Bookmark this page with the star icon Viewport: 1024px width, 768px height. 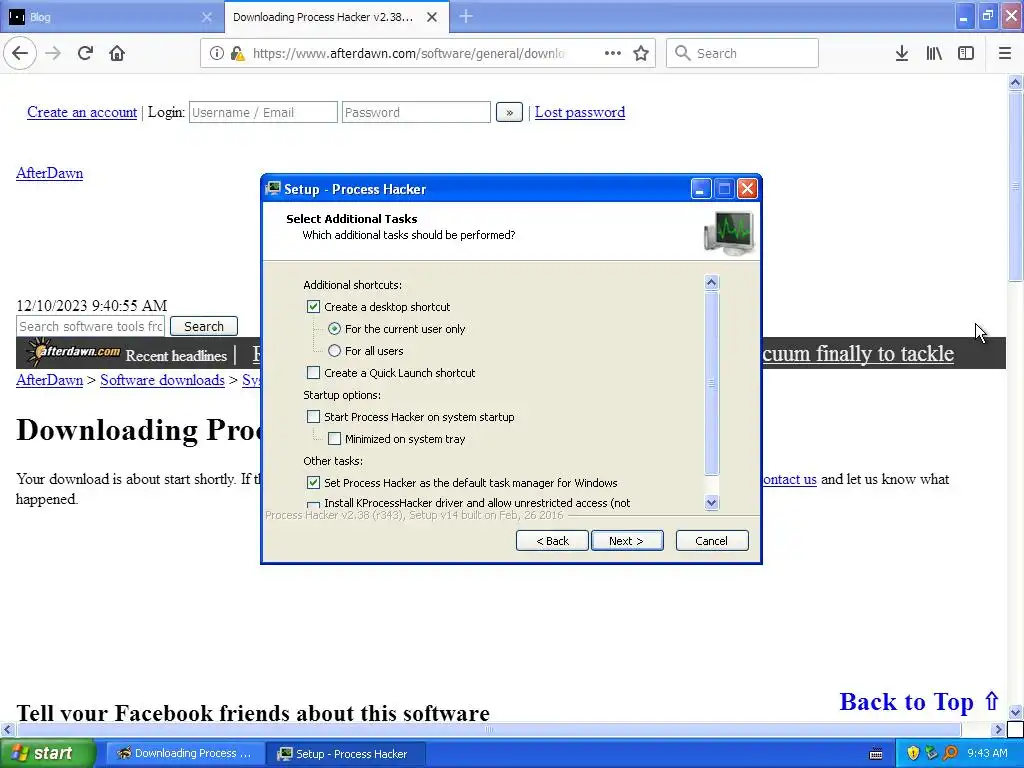click(641, 53)
